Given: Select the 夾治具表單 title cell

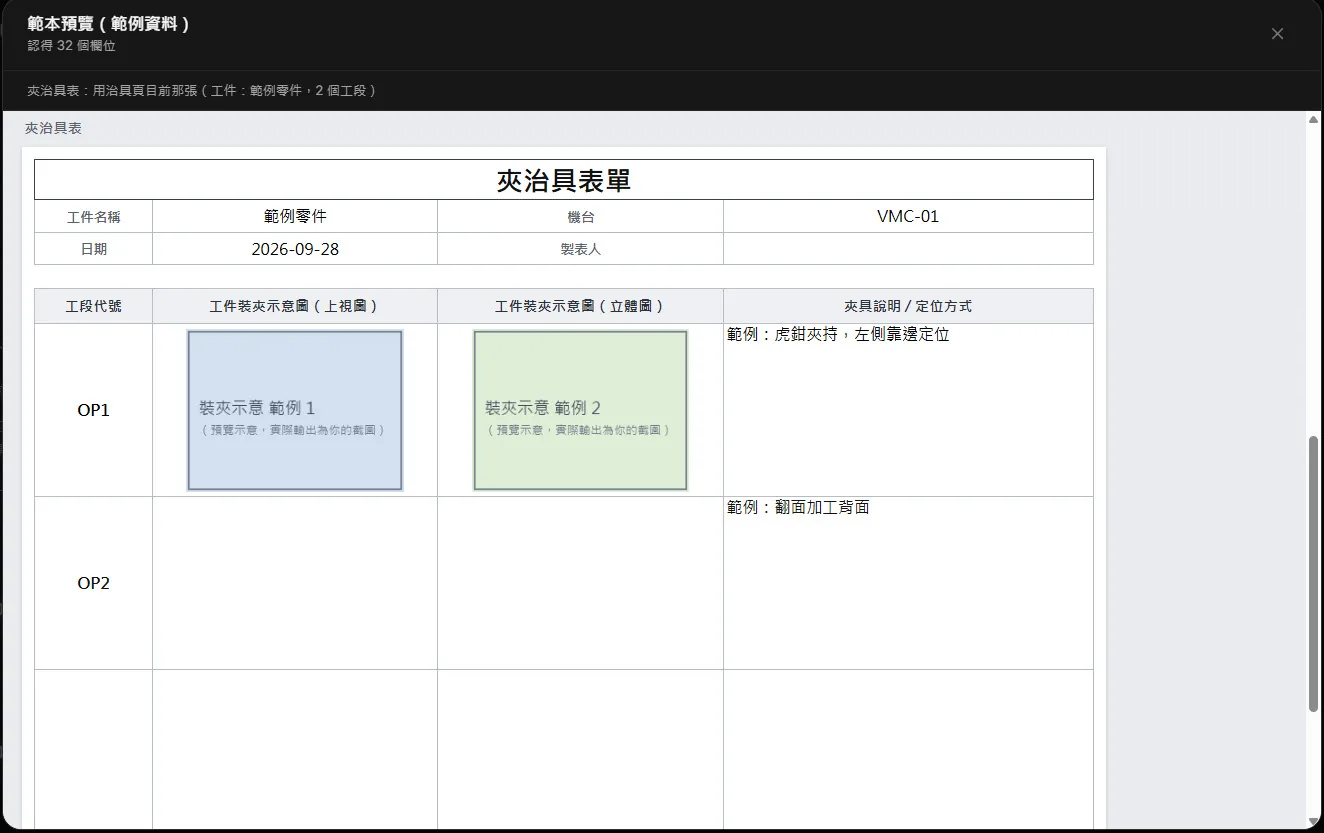Looking at the screenshot, I should click(564, 180).
